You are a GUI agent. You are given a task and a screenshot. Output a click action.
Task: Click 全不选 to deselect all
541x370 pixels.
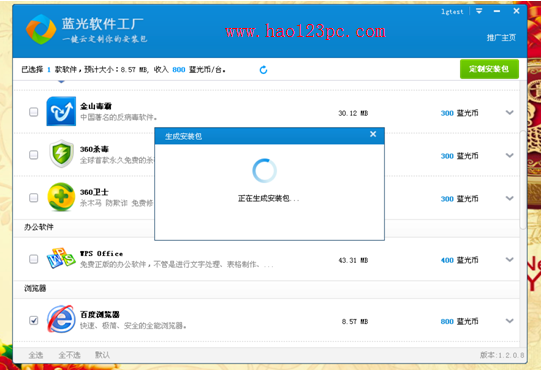69,355
